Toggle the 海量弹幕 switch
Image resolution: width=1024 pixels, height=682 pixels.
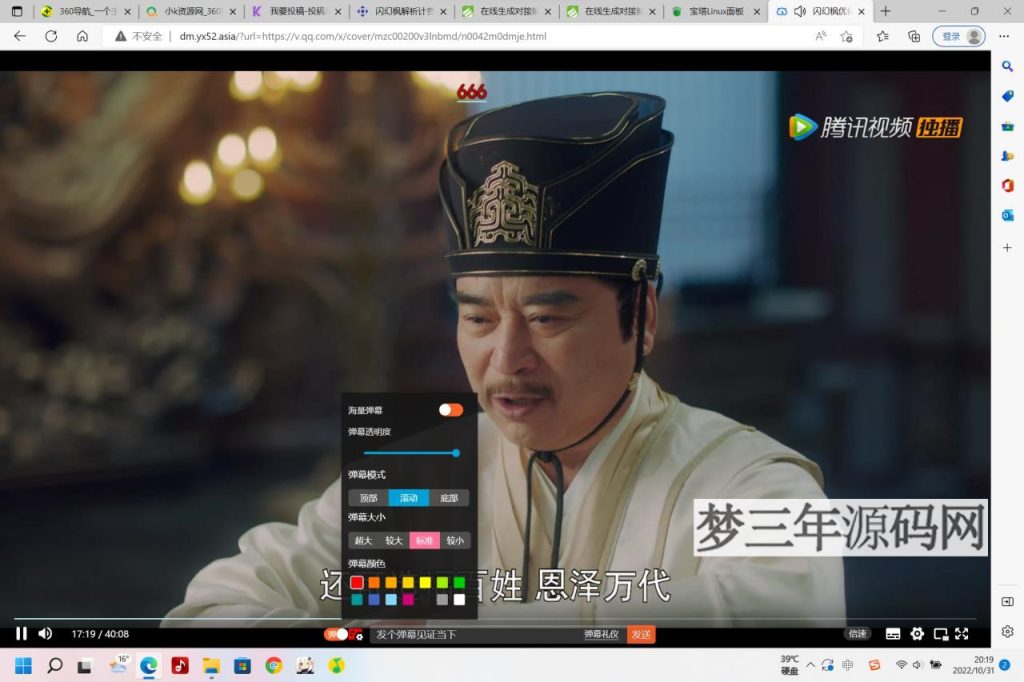(x=451, y=410)
